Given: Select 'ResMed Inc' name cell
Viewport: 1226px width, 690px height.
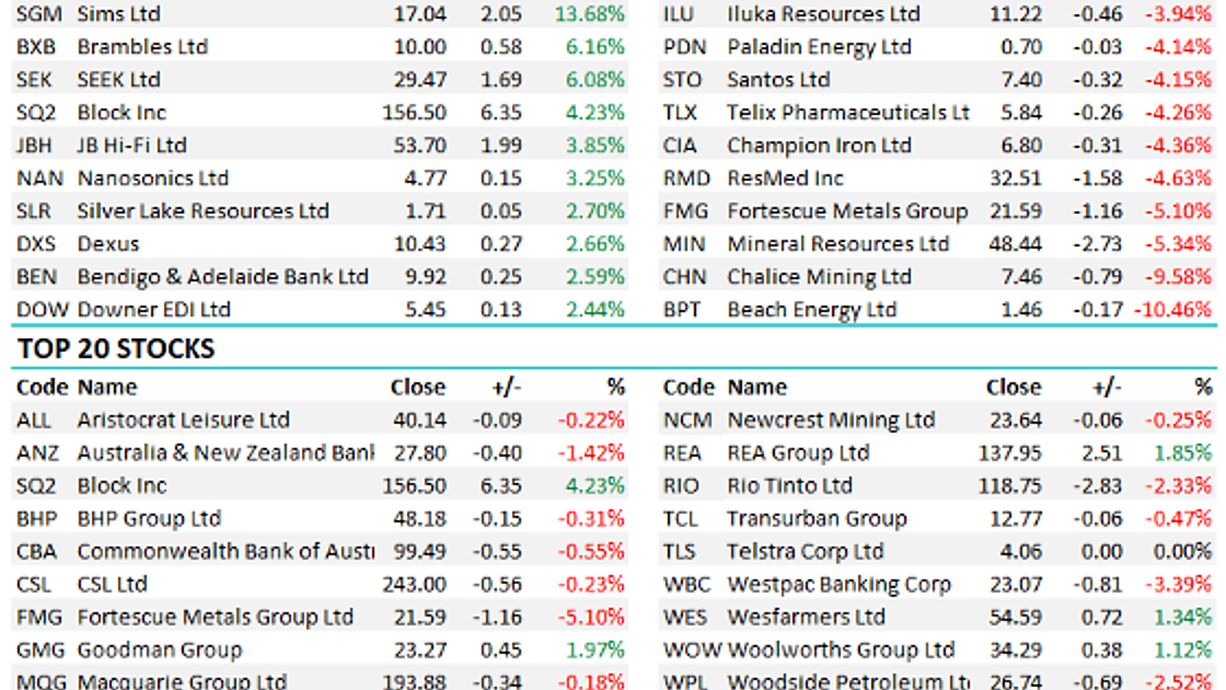Looking at the screenshot, I should [785, 178].
